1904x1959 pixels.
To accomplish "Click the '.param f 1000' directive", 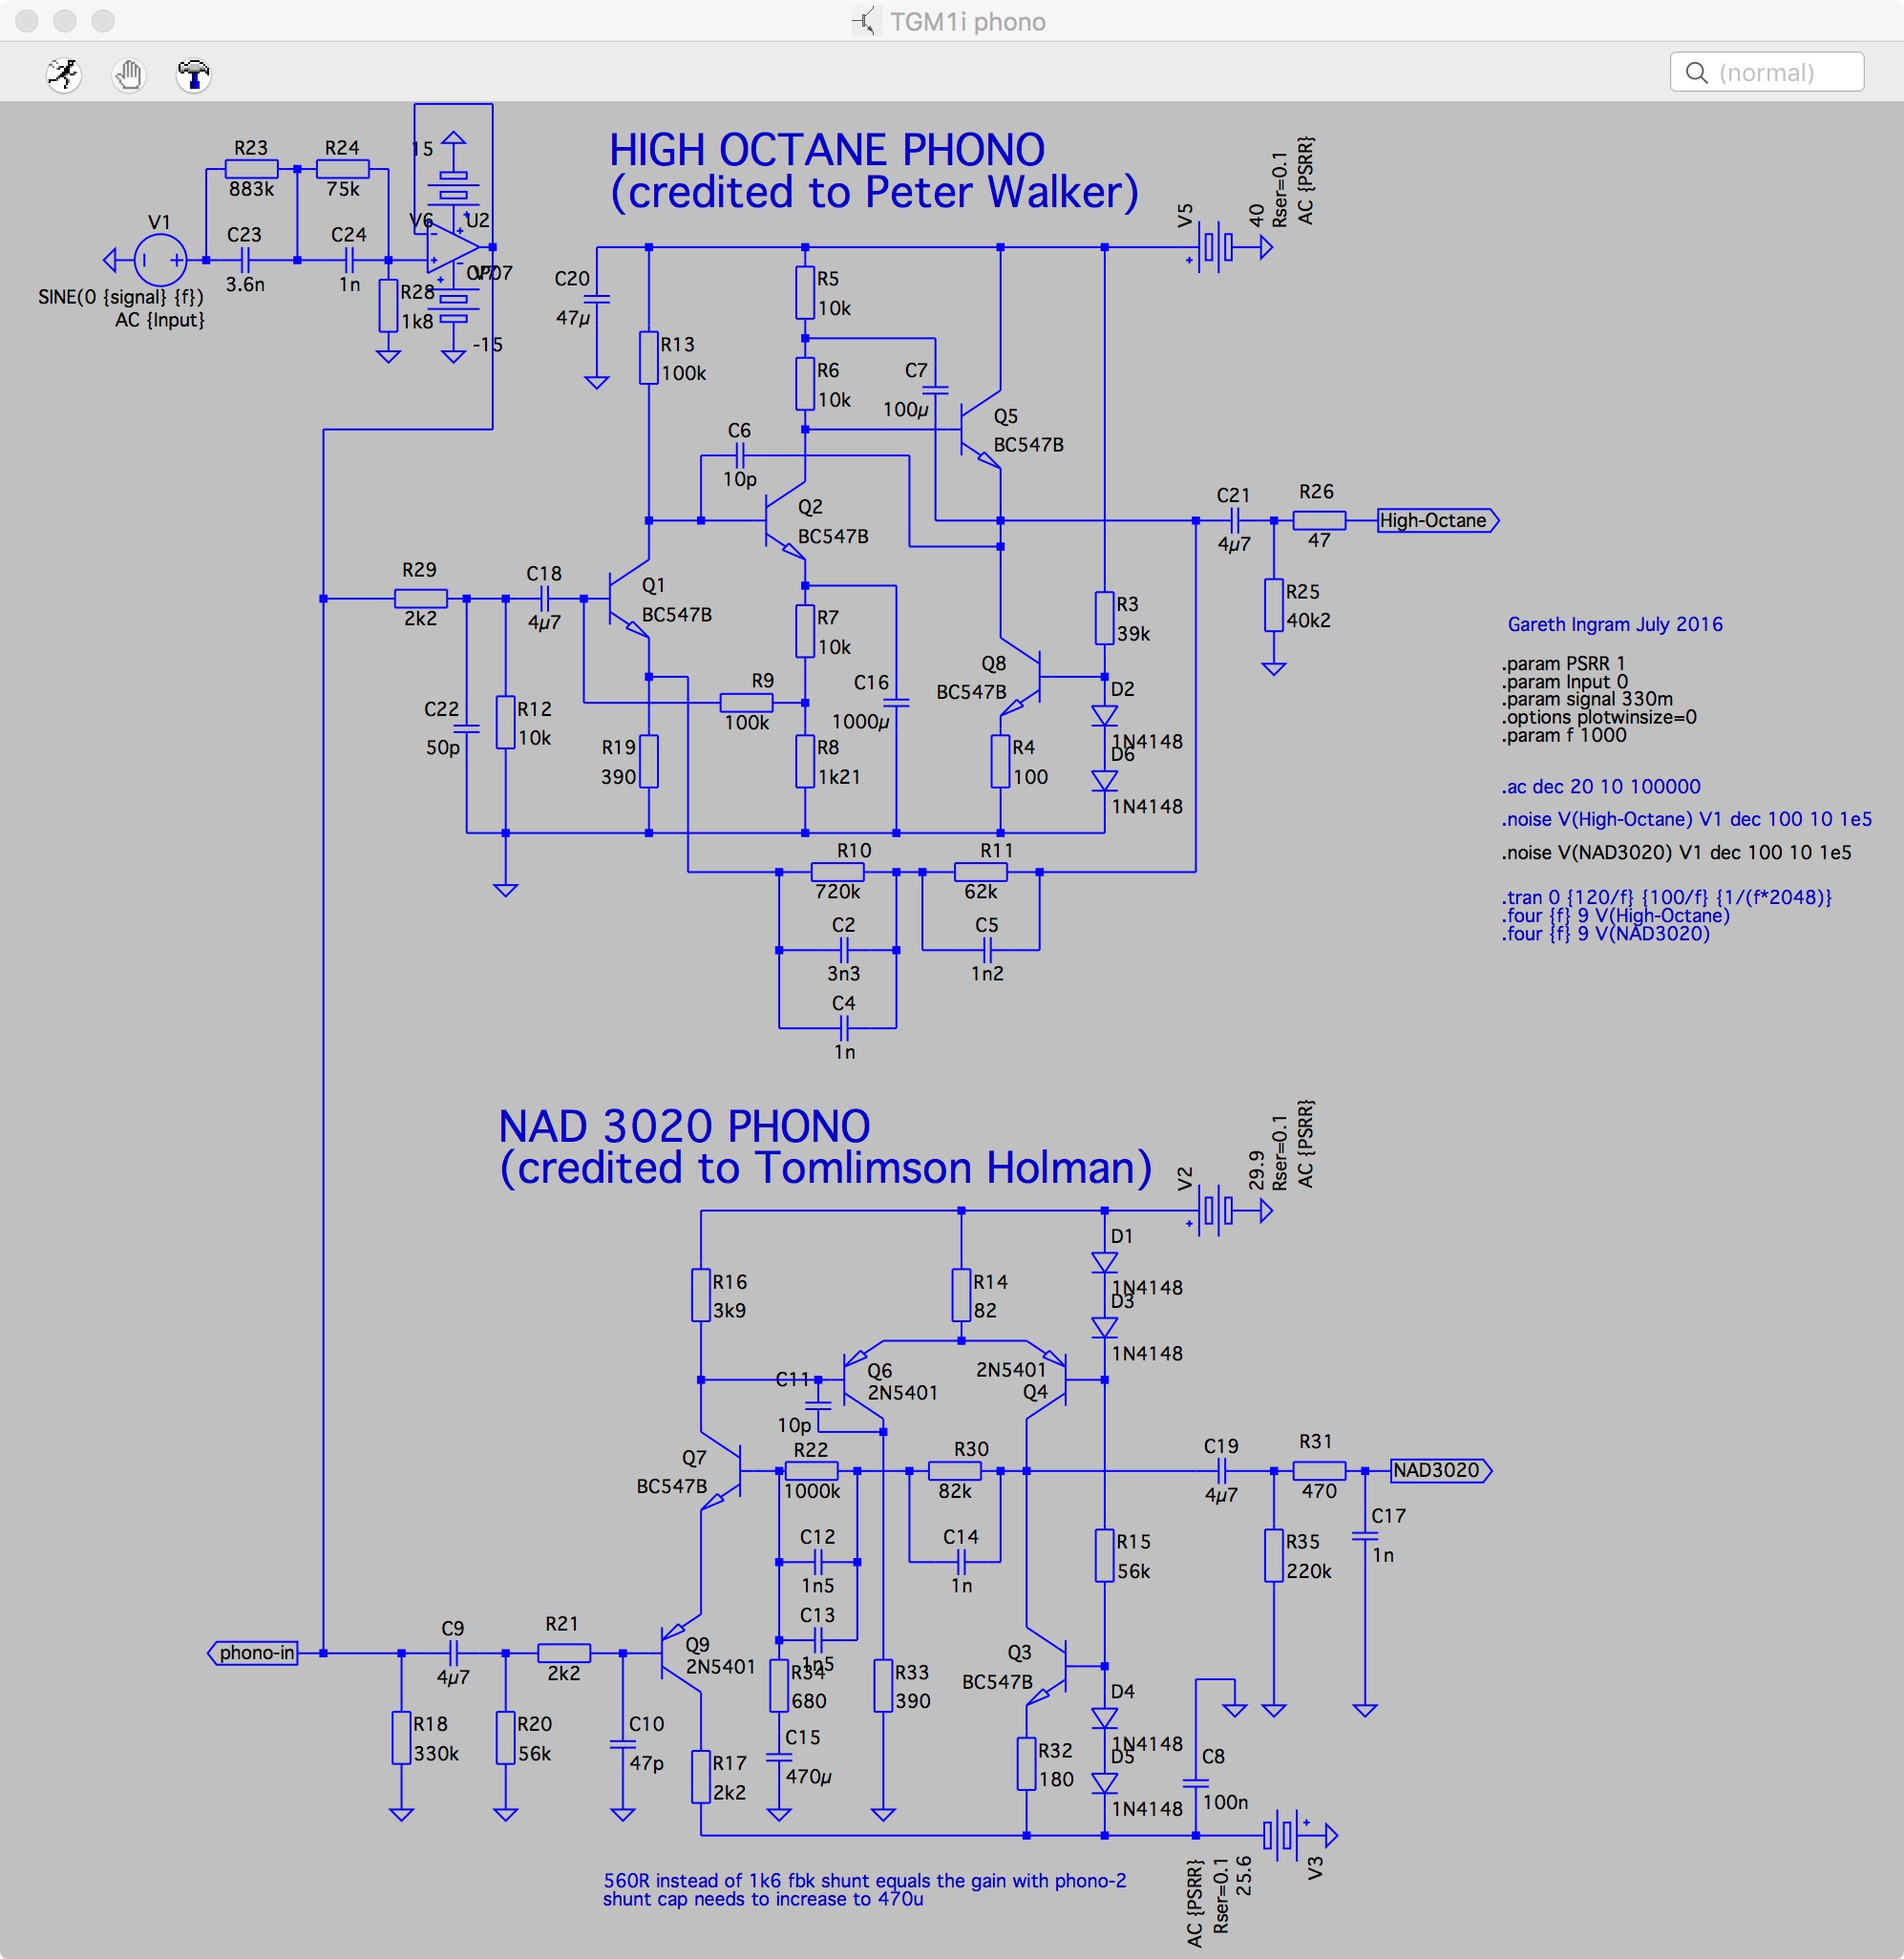I will click(x=1563, y=735).
